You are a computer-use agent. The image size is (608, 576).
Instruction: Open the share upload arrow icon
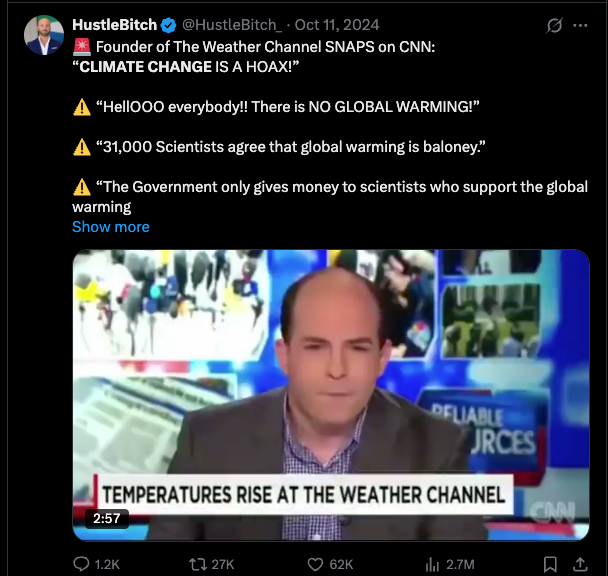pos(580,564)
